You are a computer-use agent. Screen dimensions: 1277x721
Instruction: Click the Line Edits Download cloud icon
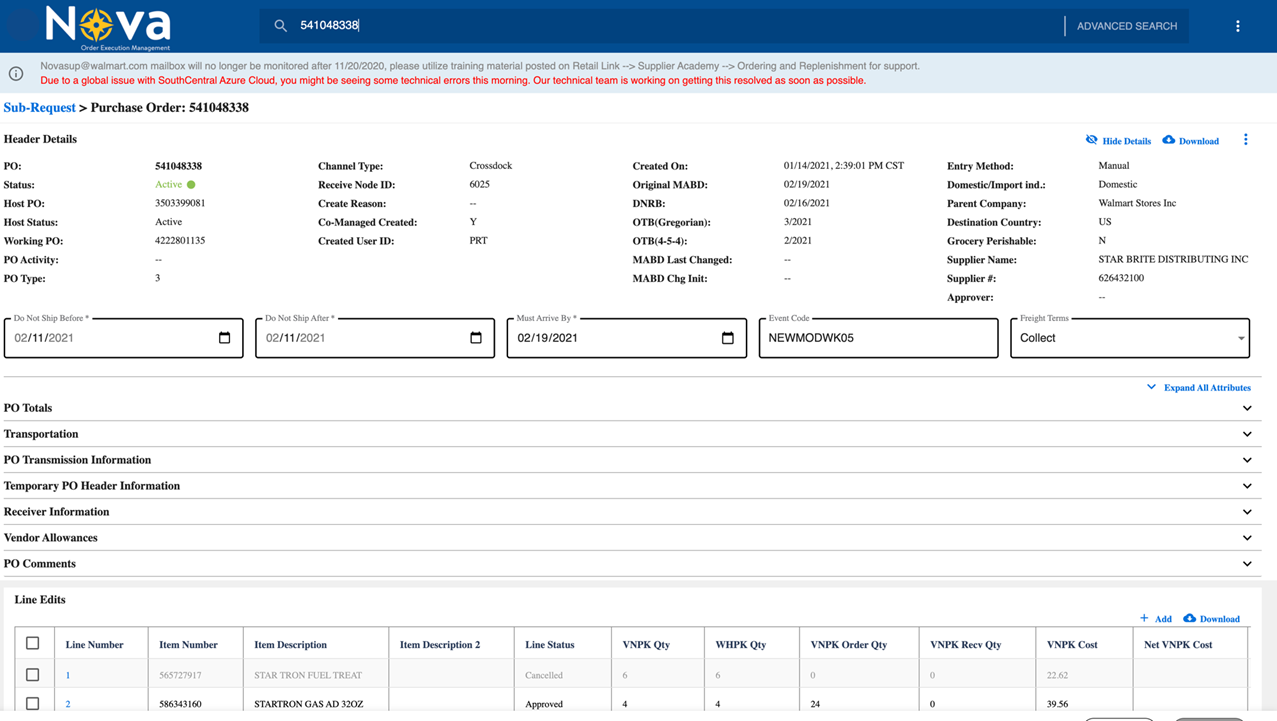[1190, 618]
